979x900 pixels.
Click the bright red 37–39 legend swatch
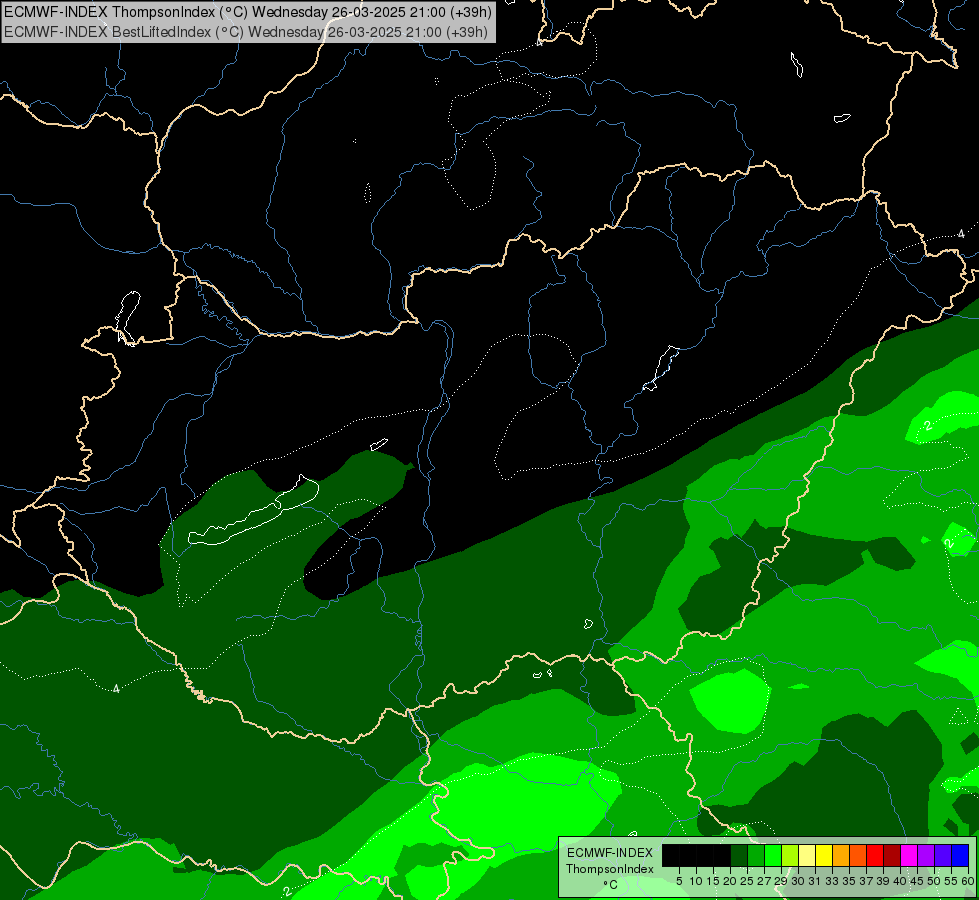pos(875,856)
